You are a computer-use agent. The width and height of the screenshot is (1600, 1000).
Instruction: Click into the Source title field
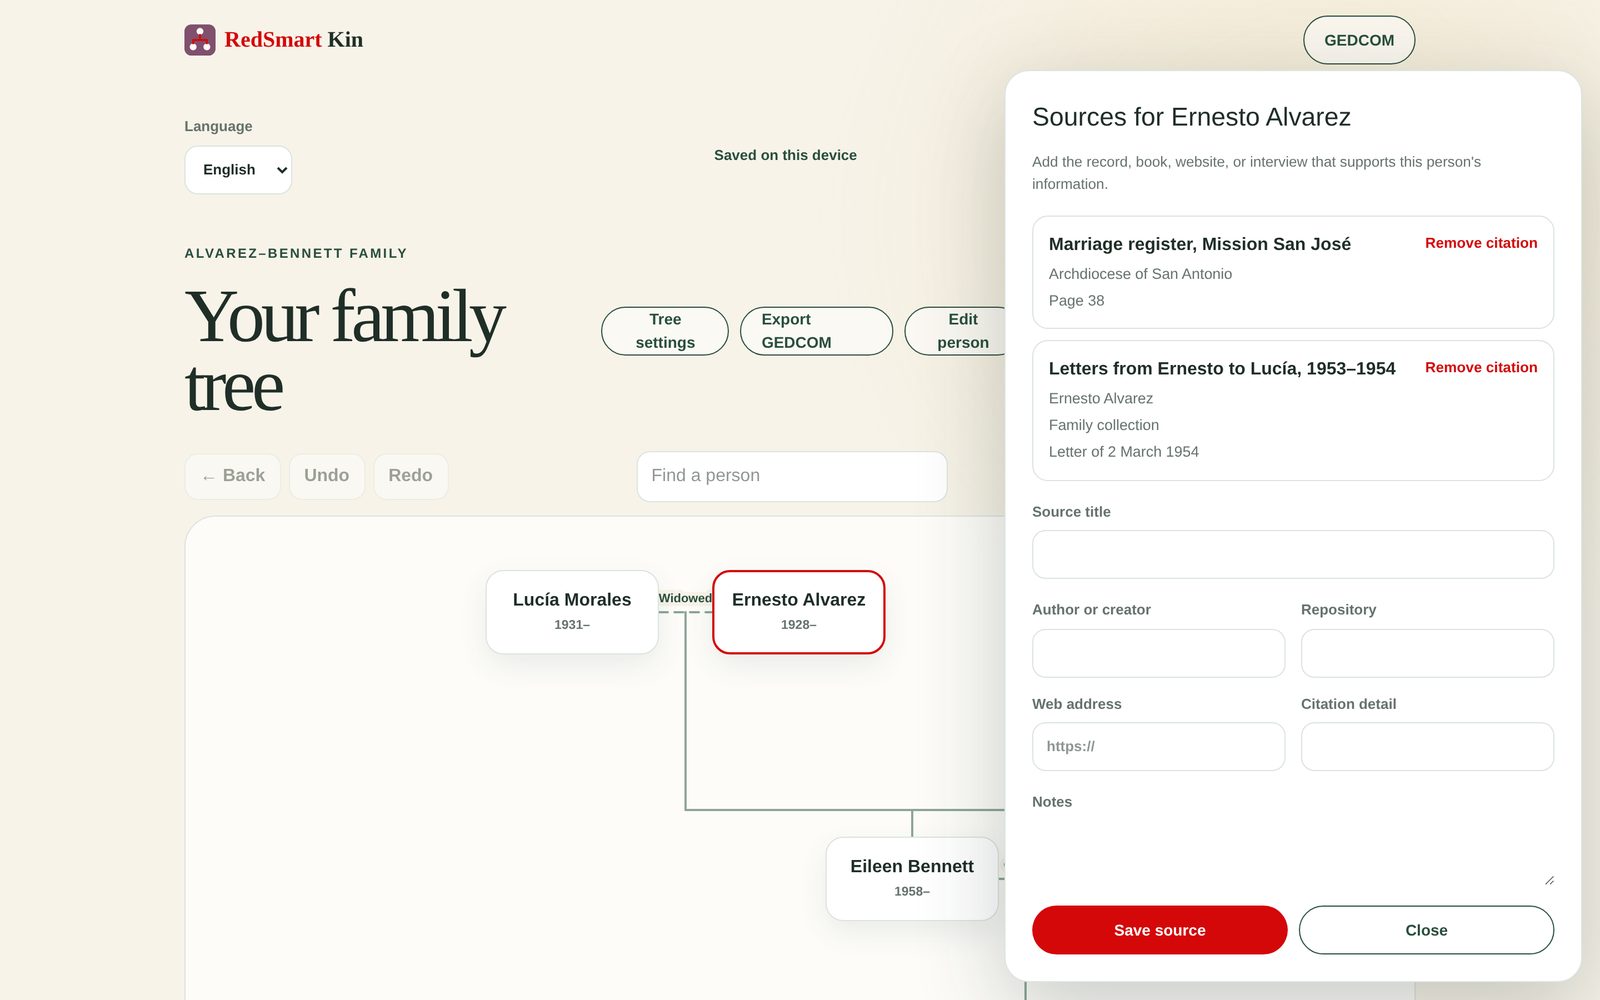coord(1293,555)
